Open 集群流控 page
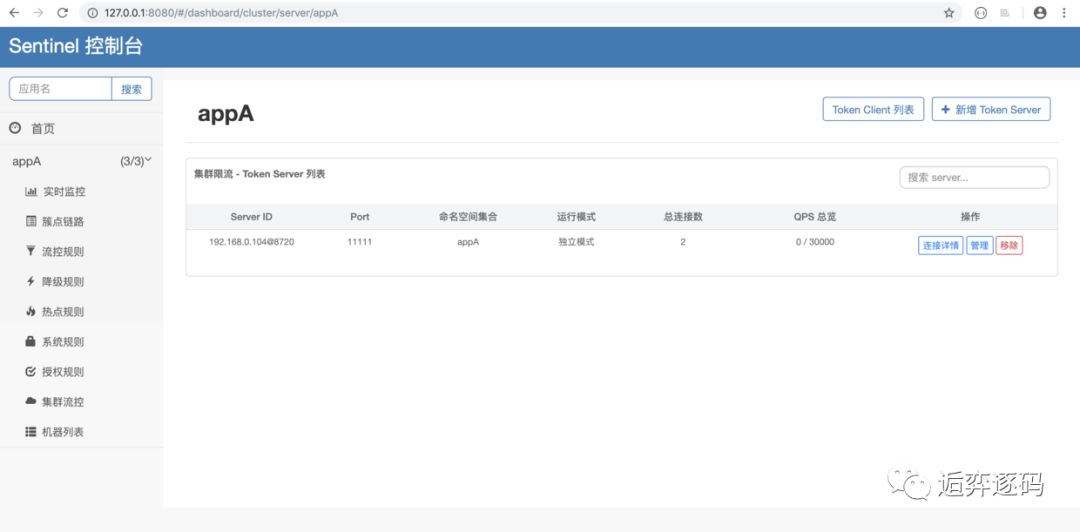 click(63, 402)
